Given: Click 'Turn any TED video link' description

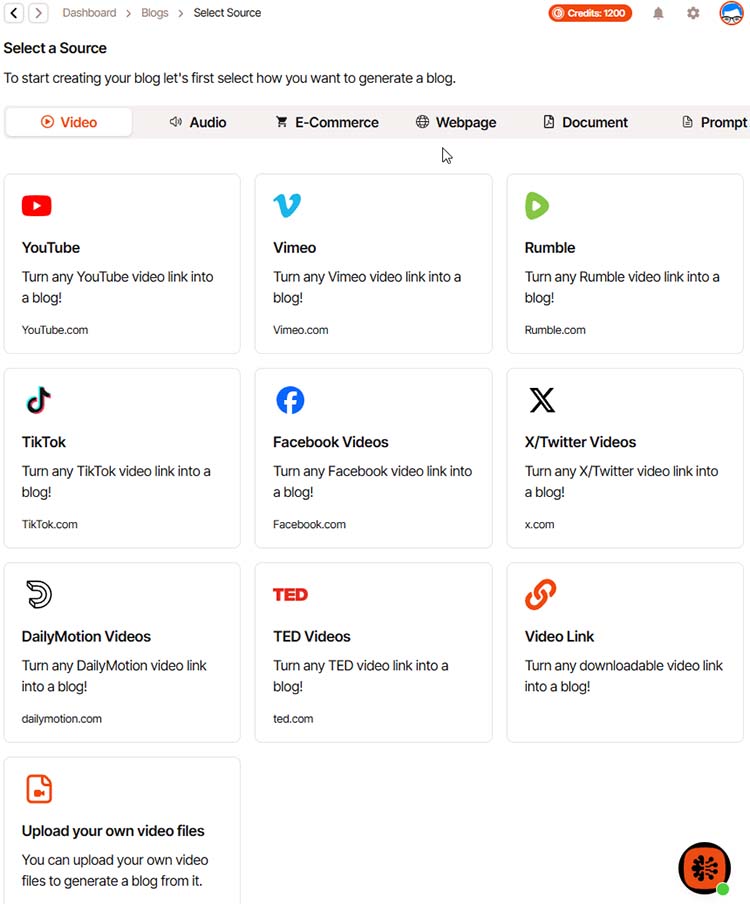Looking at the screenshot, I should (x=361, y=676).
